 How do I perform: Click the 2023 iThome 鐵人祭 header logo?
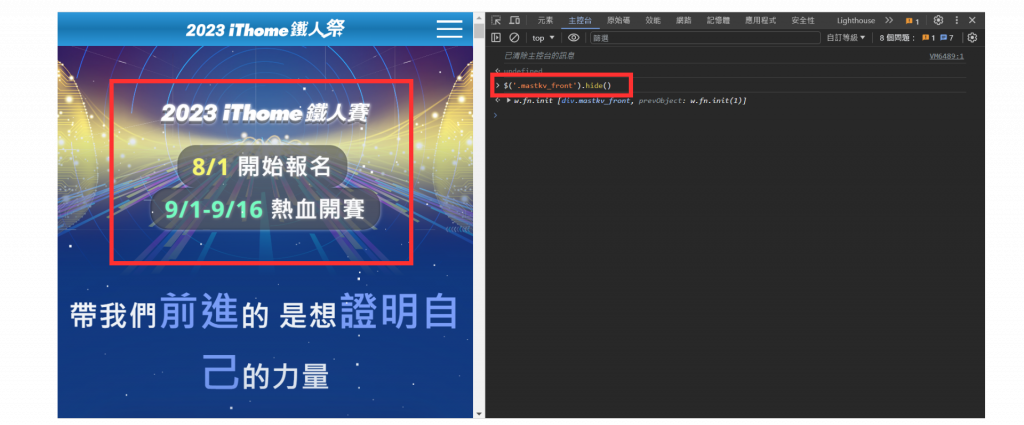tap(264, 29)
